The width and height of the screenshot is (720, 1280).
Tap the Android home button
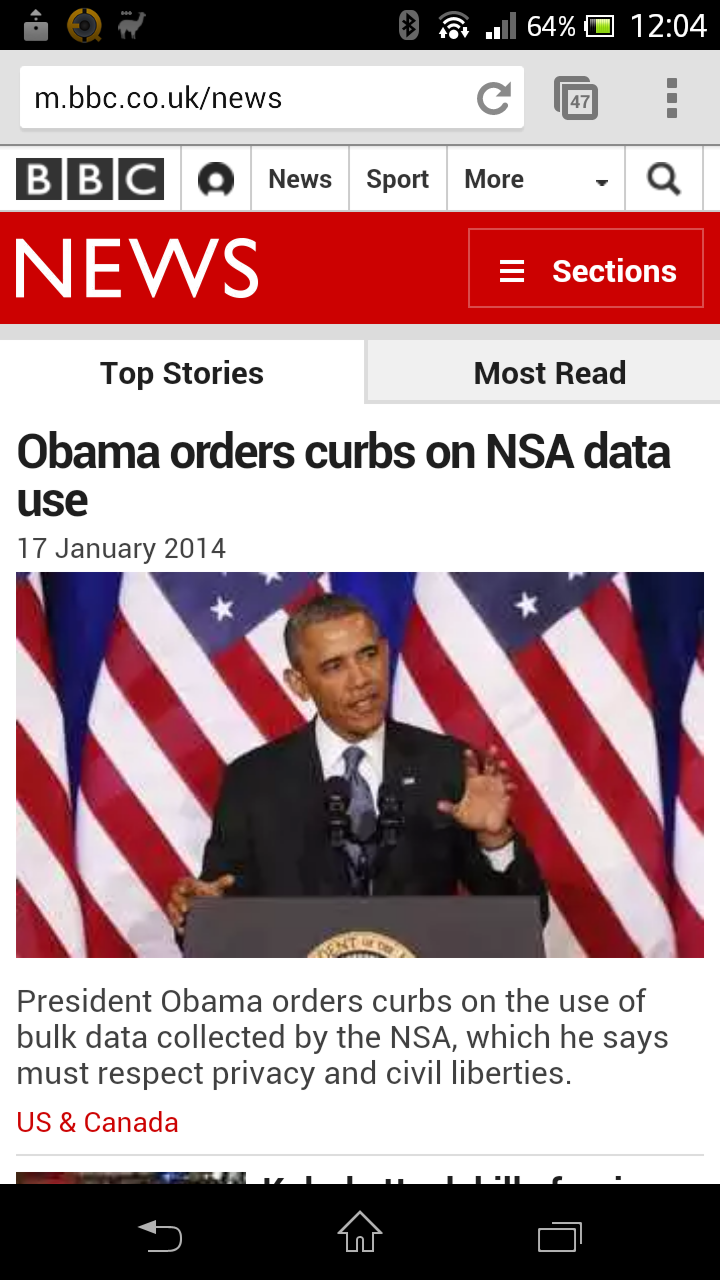(x=360, y=1232)
